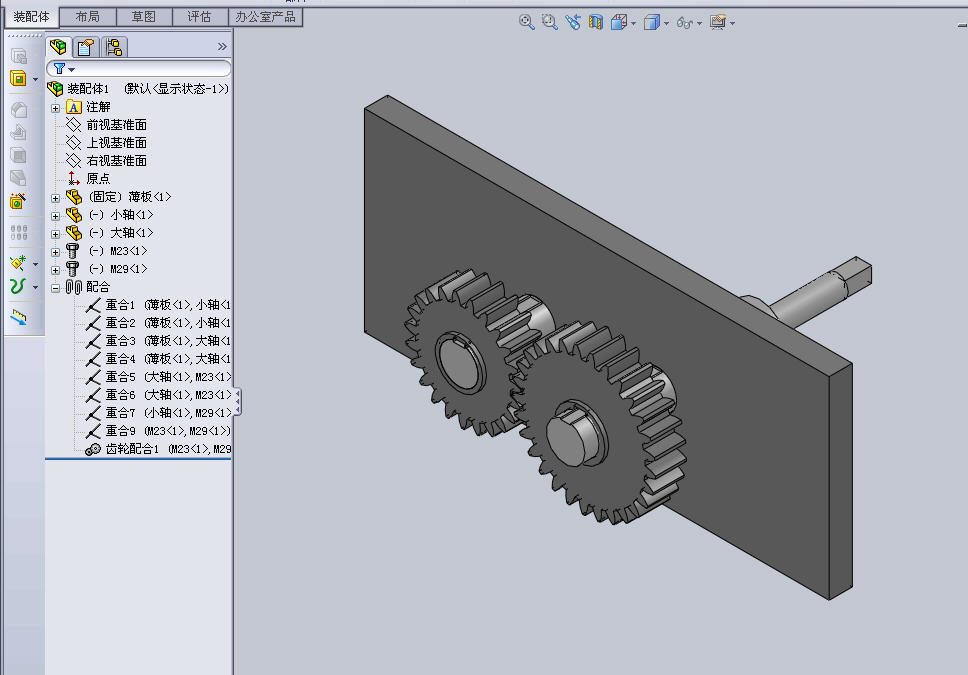The height and width of the screenshot is (675, 968).
Task: Open the View Settings dropdown arrow
Action: (x=732, y=23)
